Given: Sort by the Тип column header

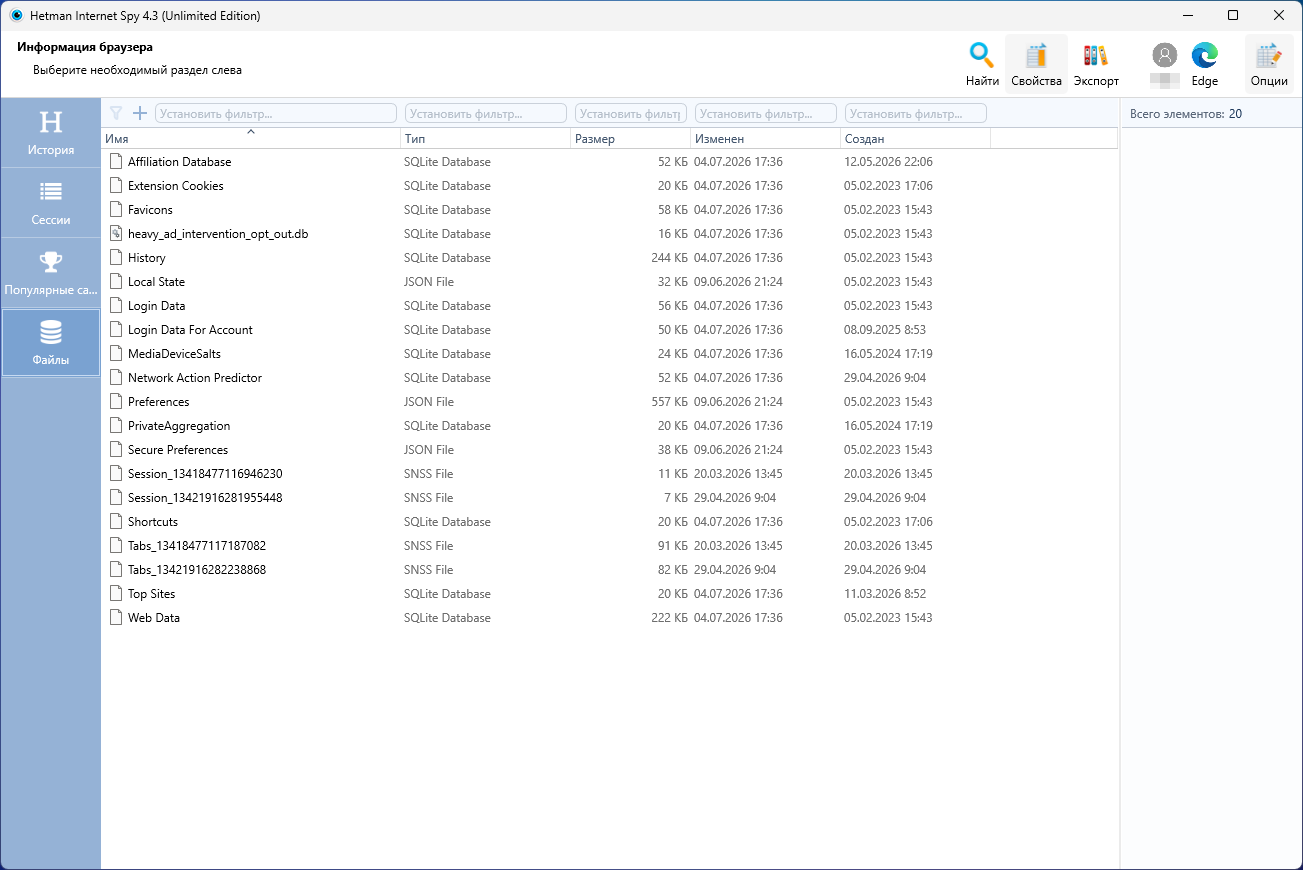Looking at the screenshot, I should pos(485,139).
